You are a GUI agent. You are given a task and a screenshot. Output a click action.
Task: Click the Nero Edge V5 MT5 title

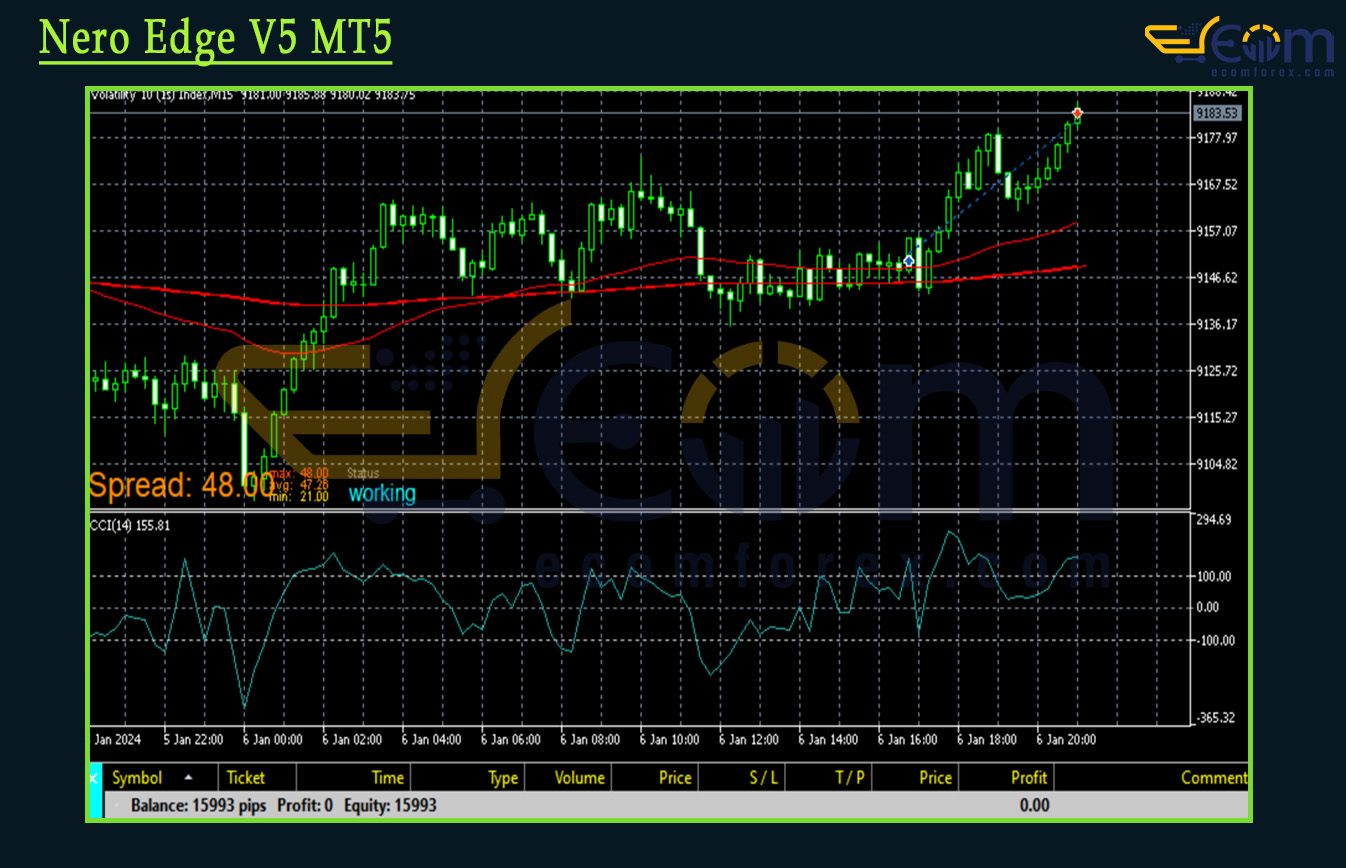click(215, 40)
